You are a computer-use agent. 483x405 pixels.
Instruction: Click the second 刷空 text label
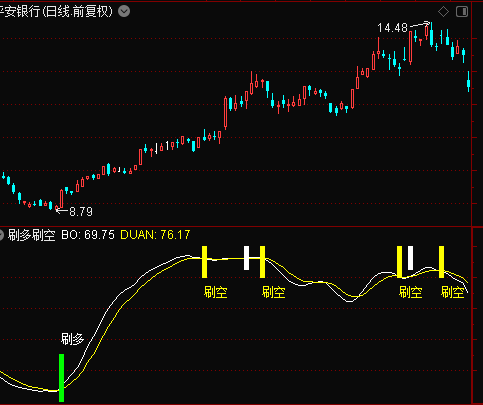point(274,292)
